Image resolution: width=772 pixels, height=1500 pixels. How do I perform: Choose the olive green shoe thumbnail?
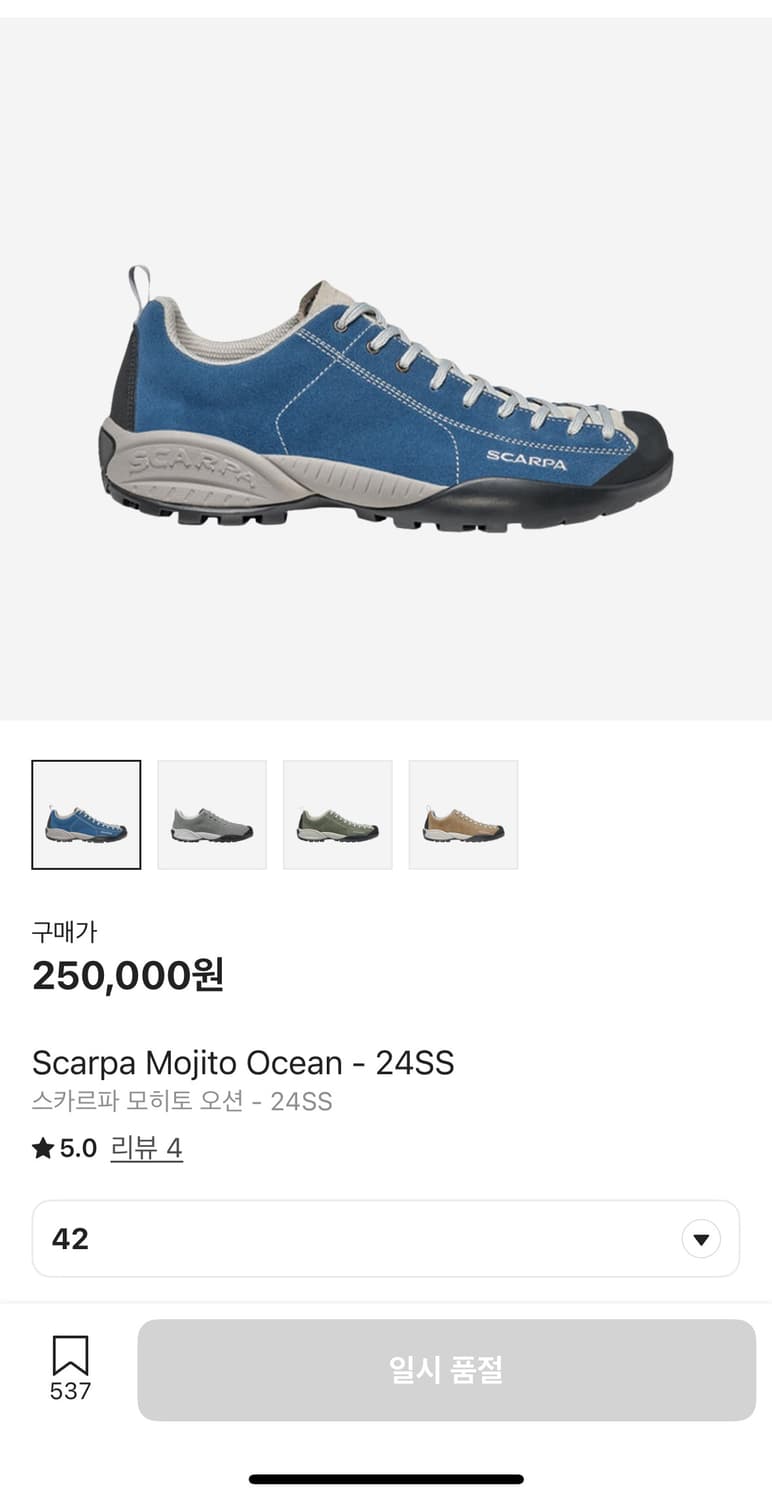point(338,815)
